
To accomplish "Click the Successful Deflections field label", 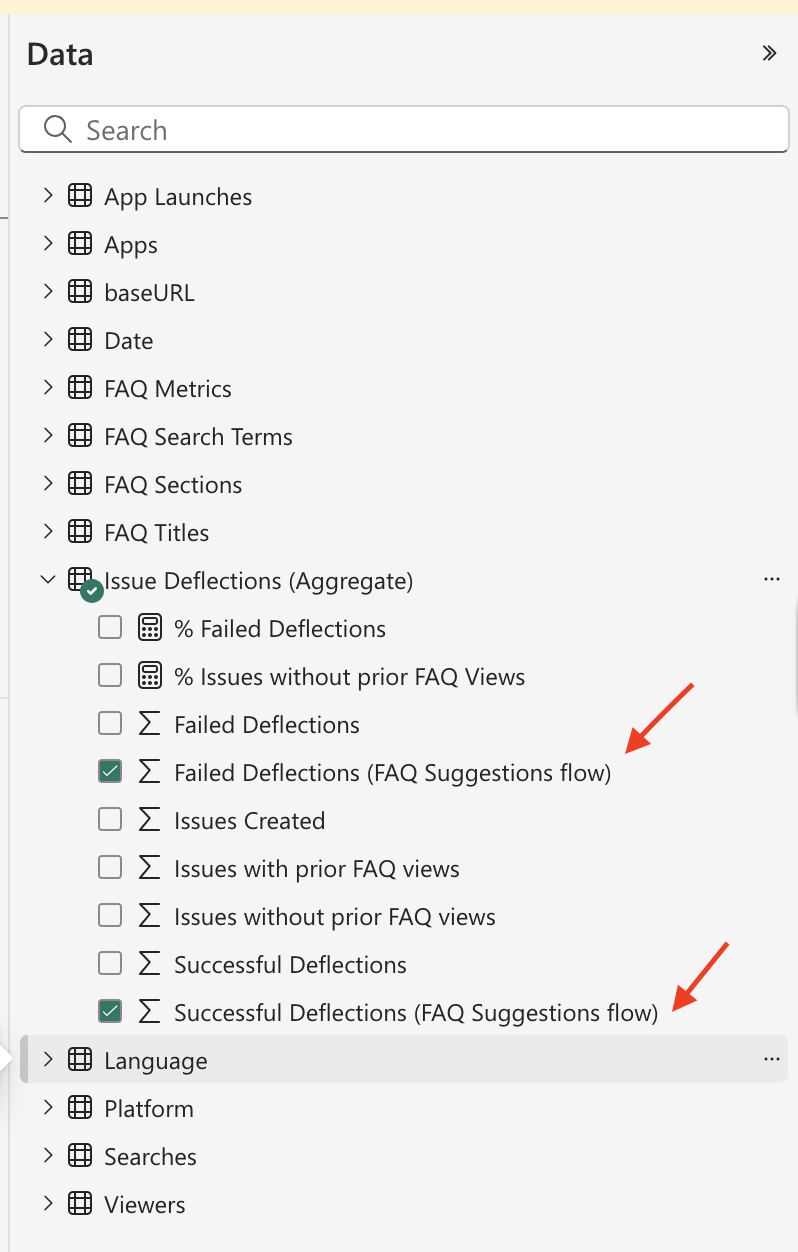I will [290, 965].
